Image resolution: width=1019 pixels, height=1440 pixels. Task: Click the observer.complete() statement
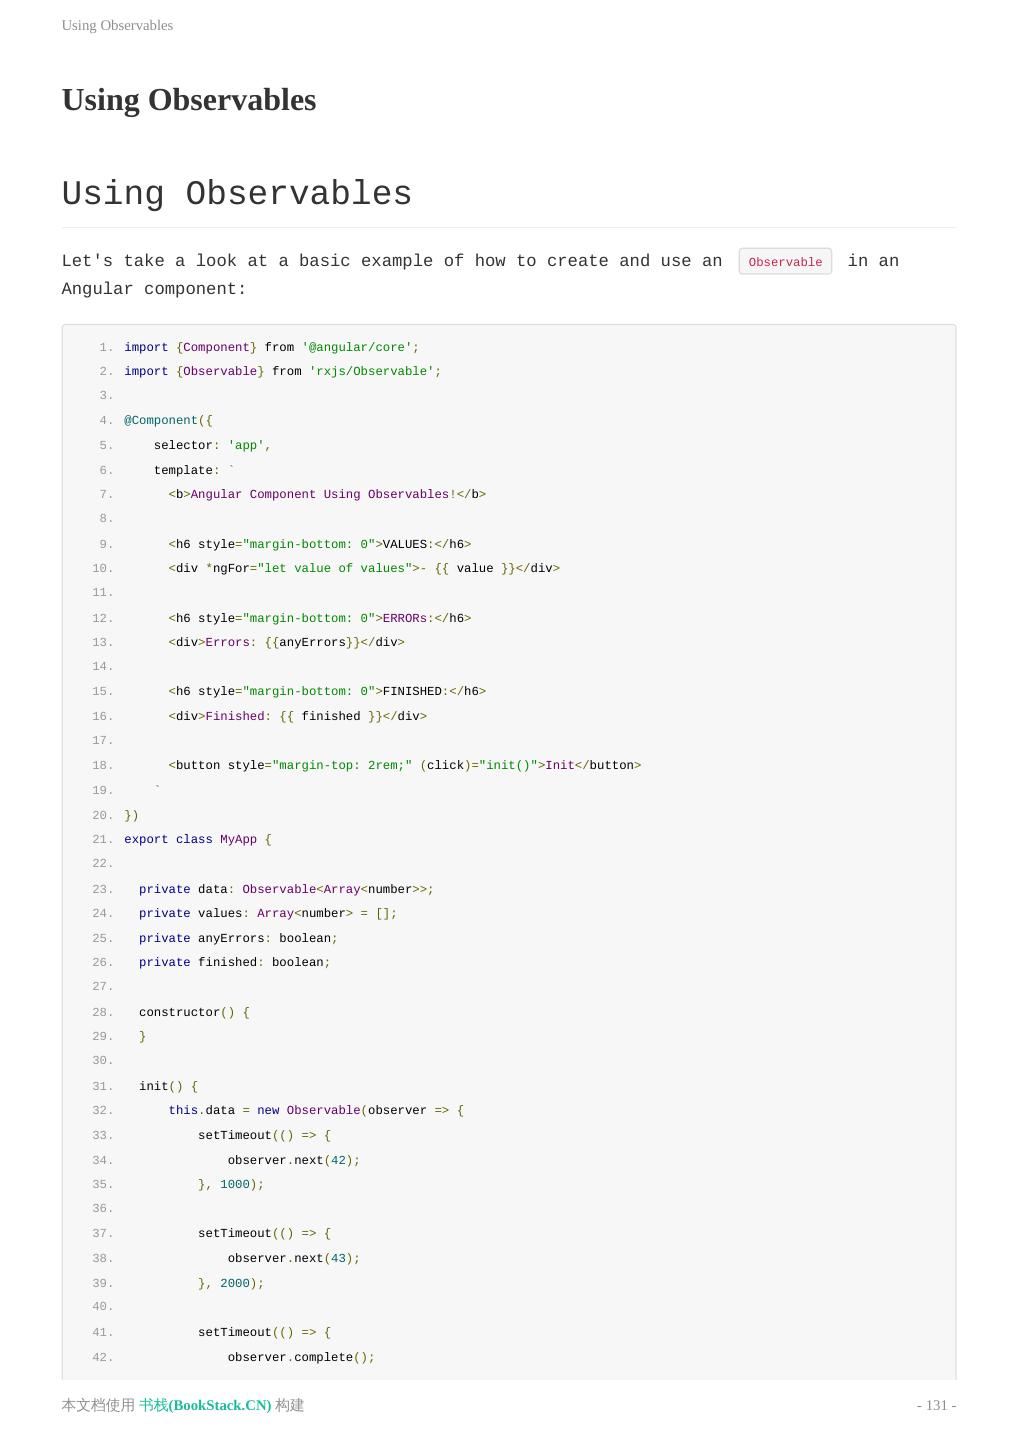tap(300, 1357)
